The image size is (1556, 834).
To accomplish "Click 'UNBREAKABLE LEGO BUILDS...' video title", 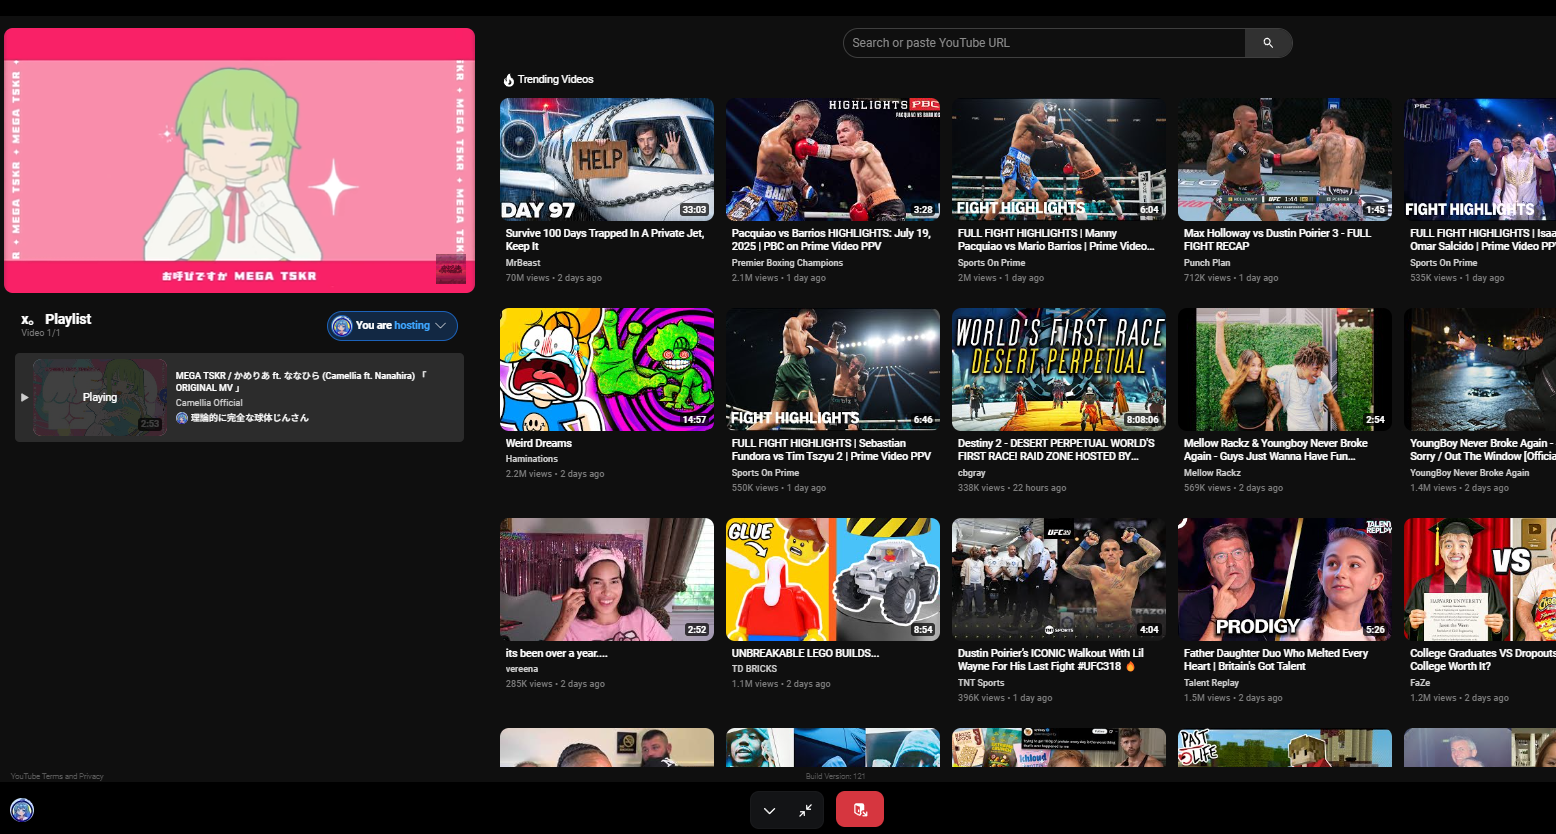I will [806, 653].
